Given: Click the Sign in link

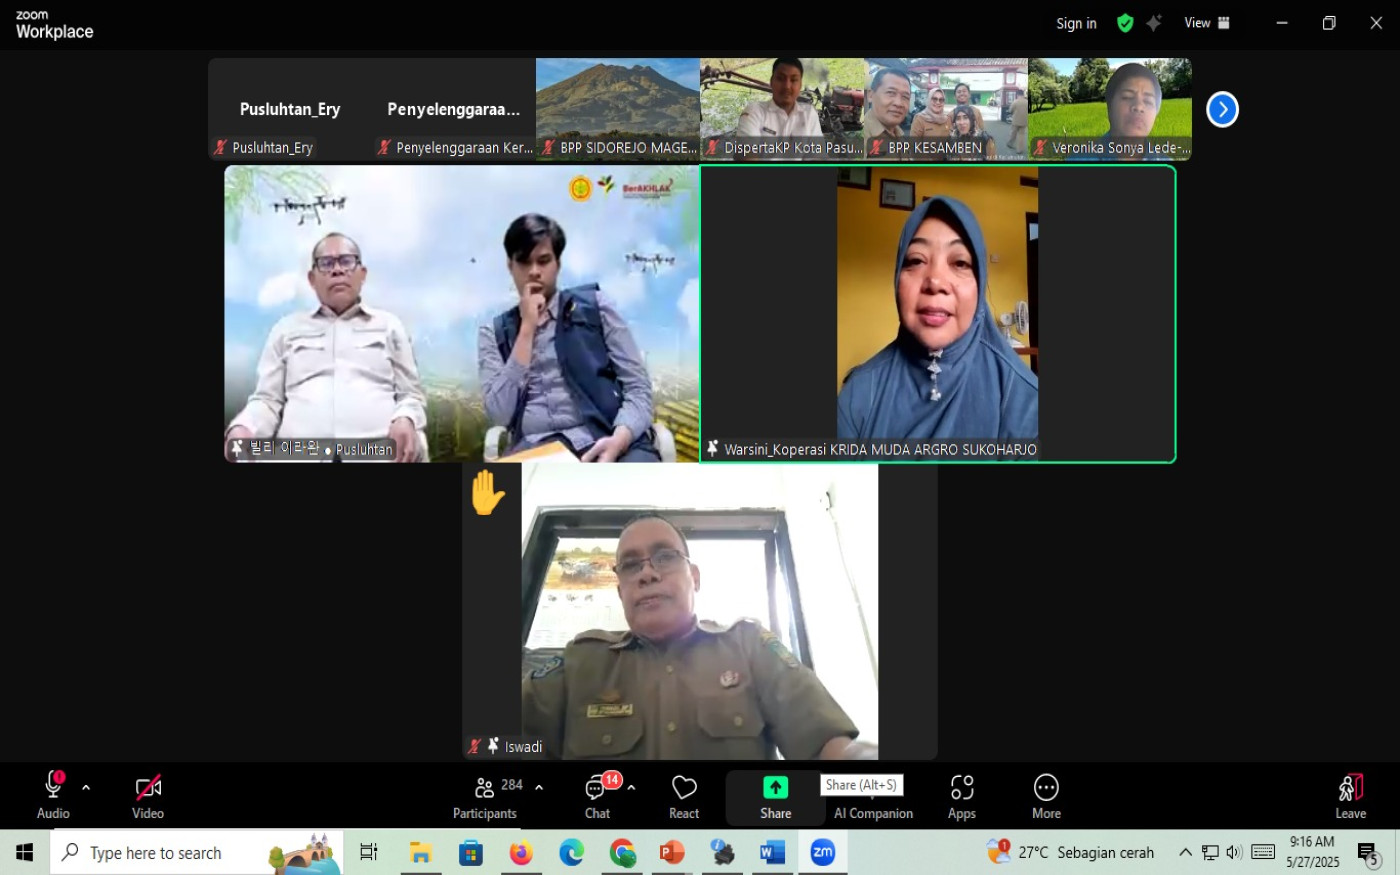Looking at the screenshot, I should pos(1076,23).
